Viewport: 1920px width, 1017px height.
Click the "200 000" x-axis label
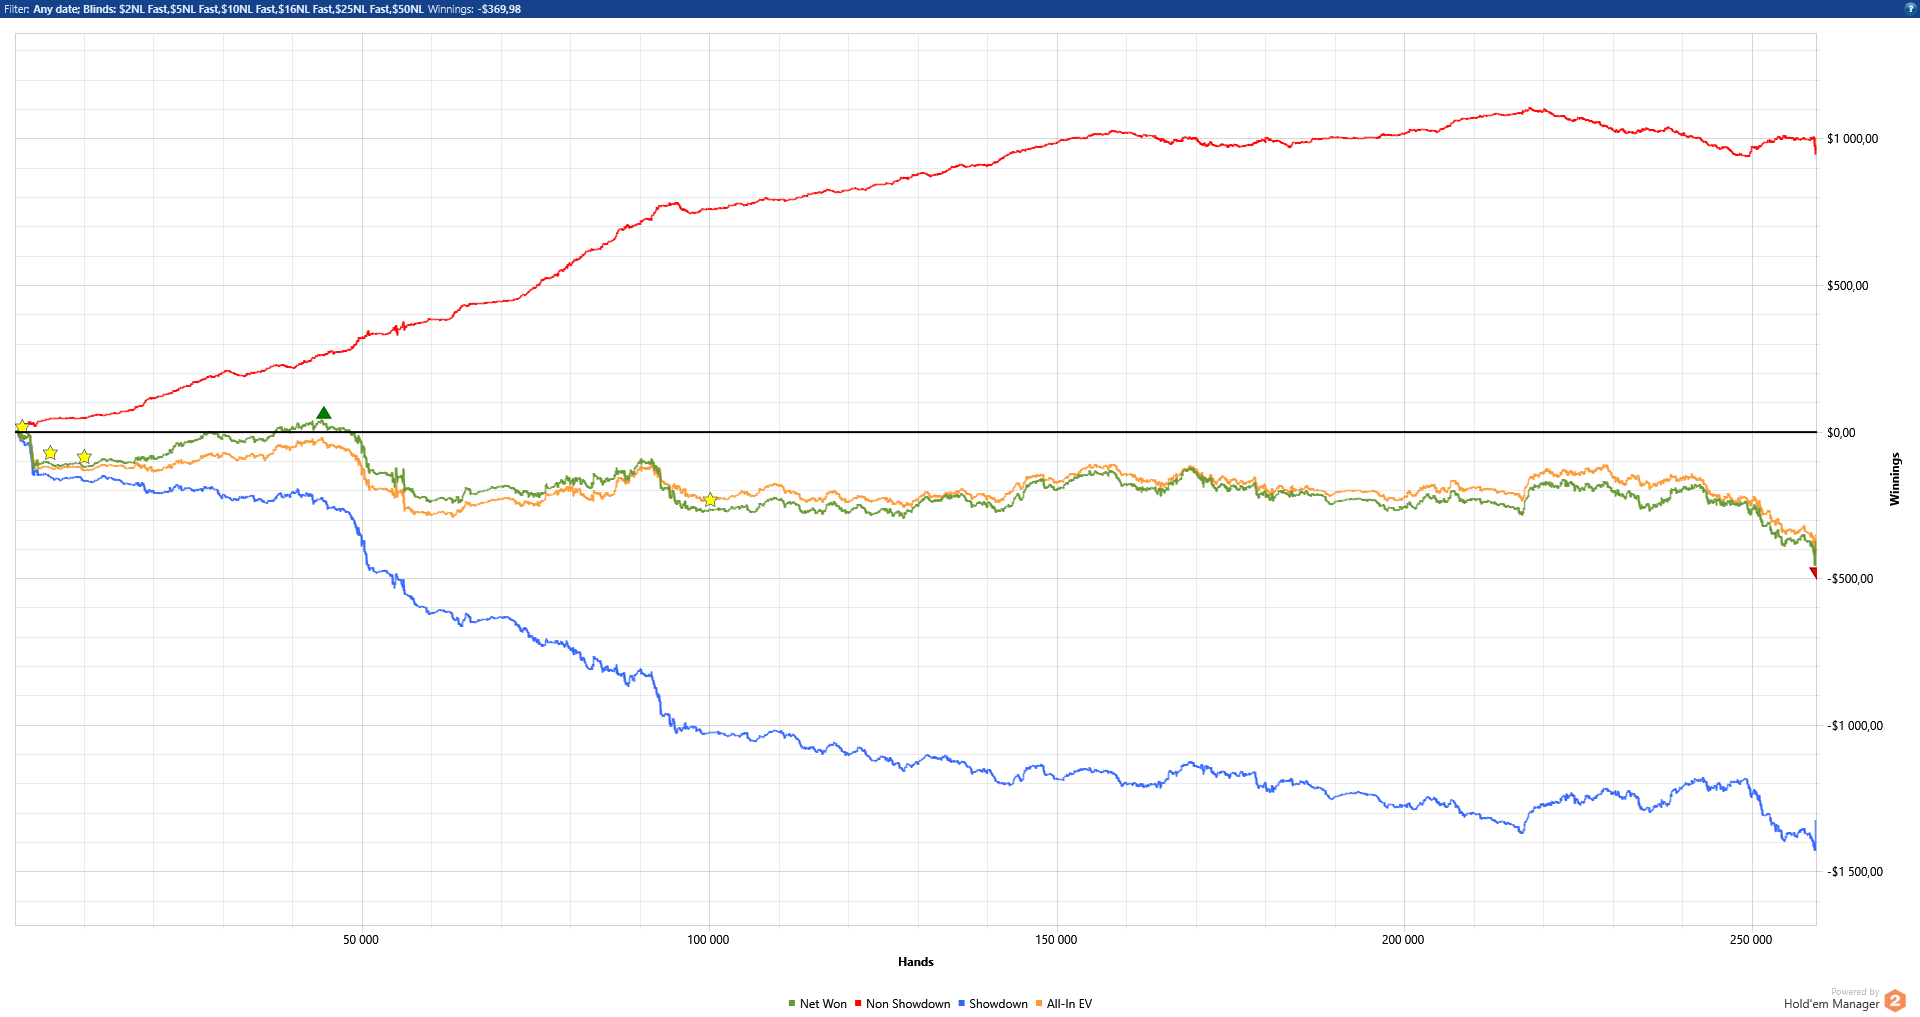[1403, 940]
